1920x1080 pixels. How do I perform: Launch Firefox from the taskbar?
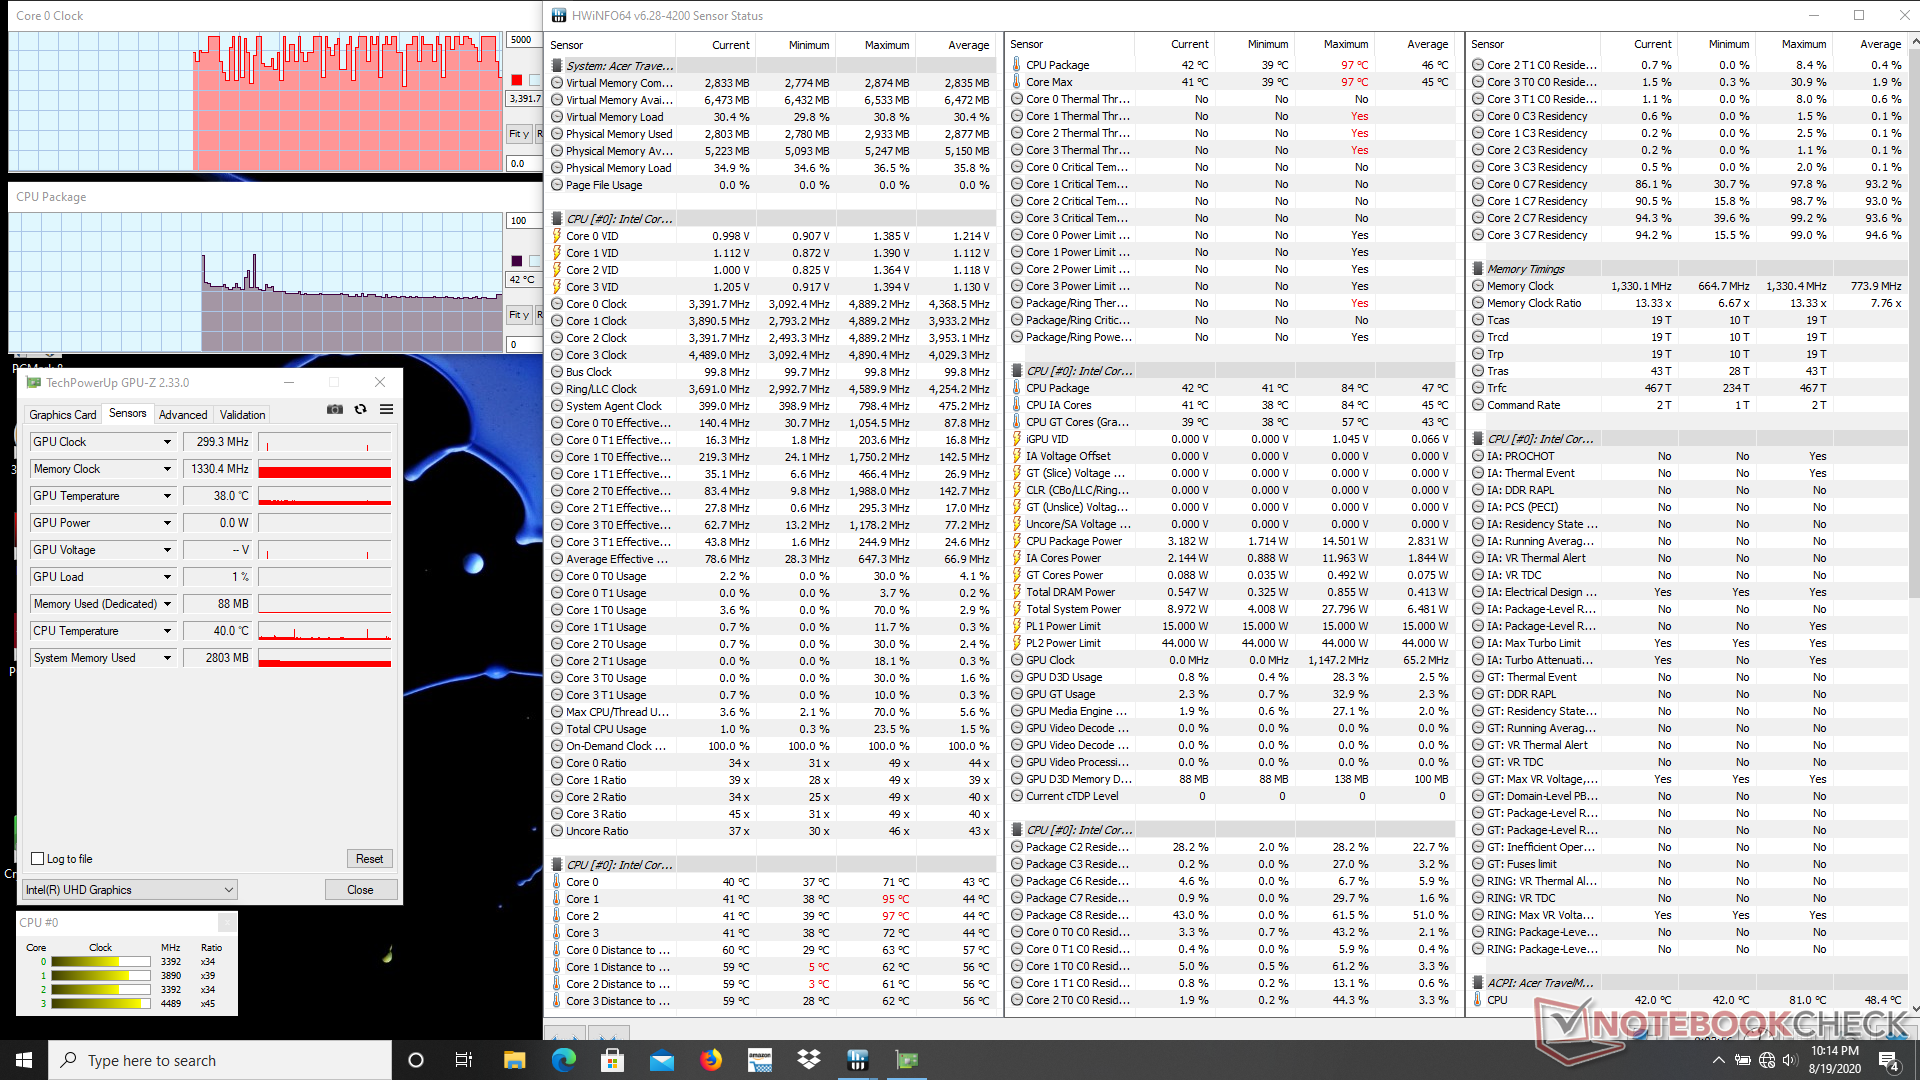click(711, 1060)
